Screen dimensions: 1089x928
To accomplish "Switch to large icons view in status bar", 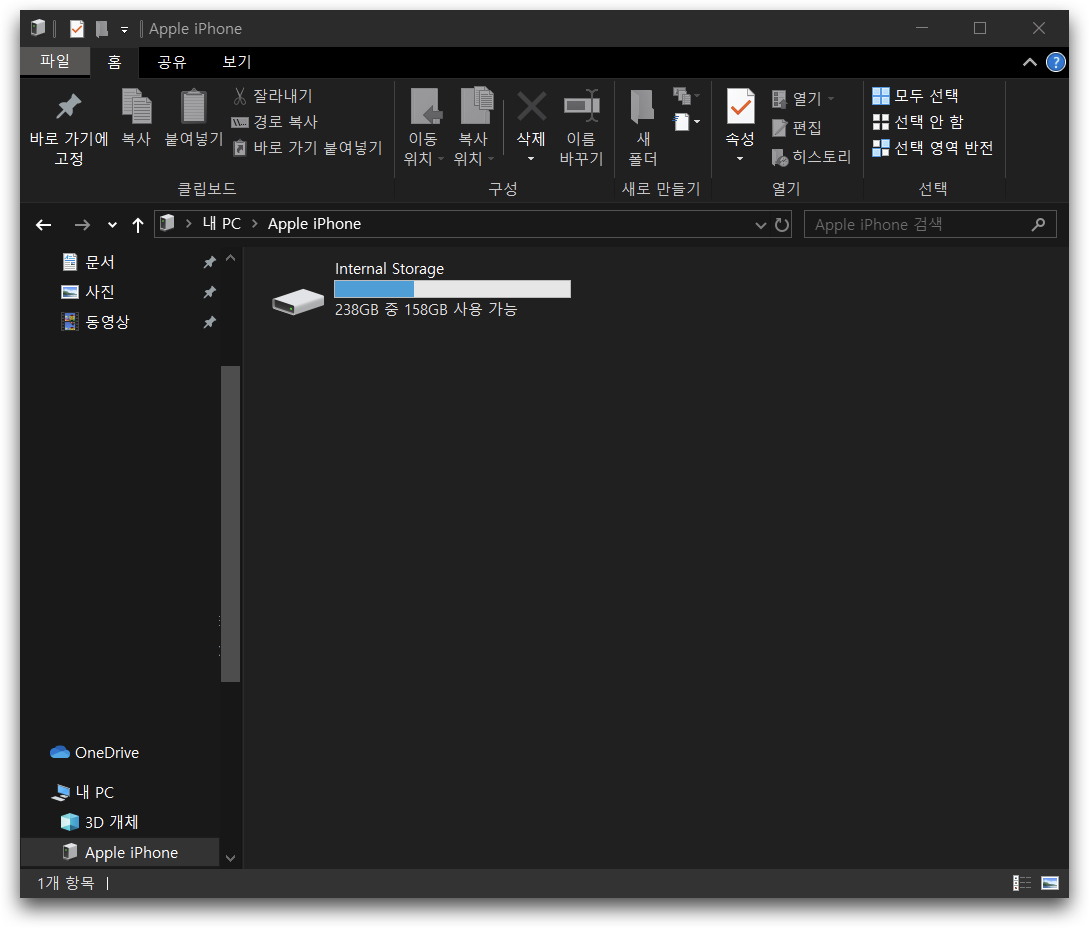I will 1050,883.
